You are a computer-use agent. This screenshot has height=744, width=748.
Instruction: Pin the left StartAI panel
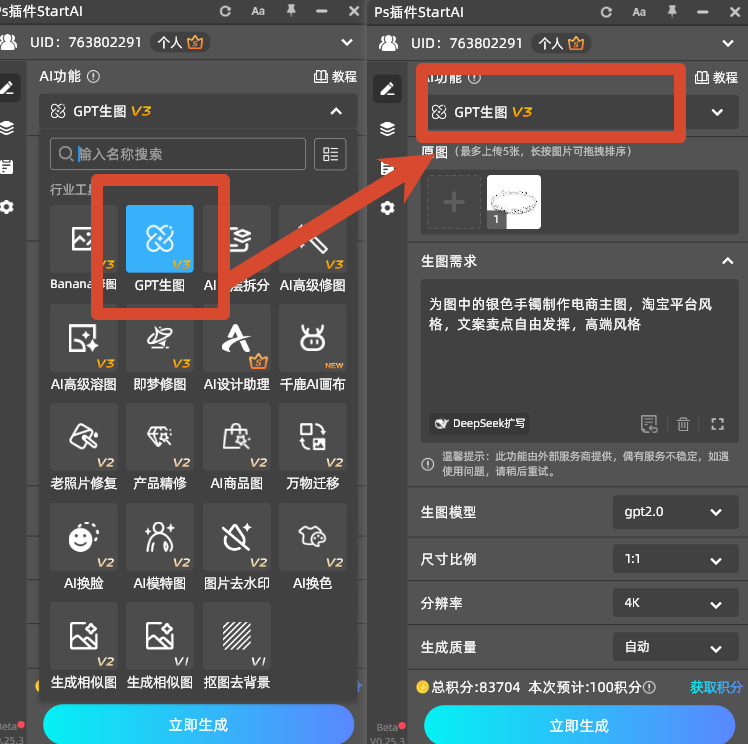click(x=291, y=10)
